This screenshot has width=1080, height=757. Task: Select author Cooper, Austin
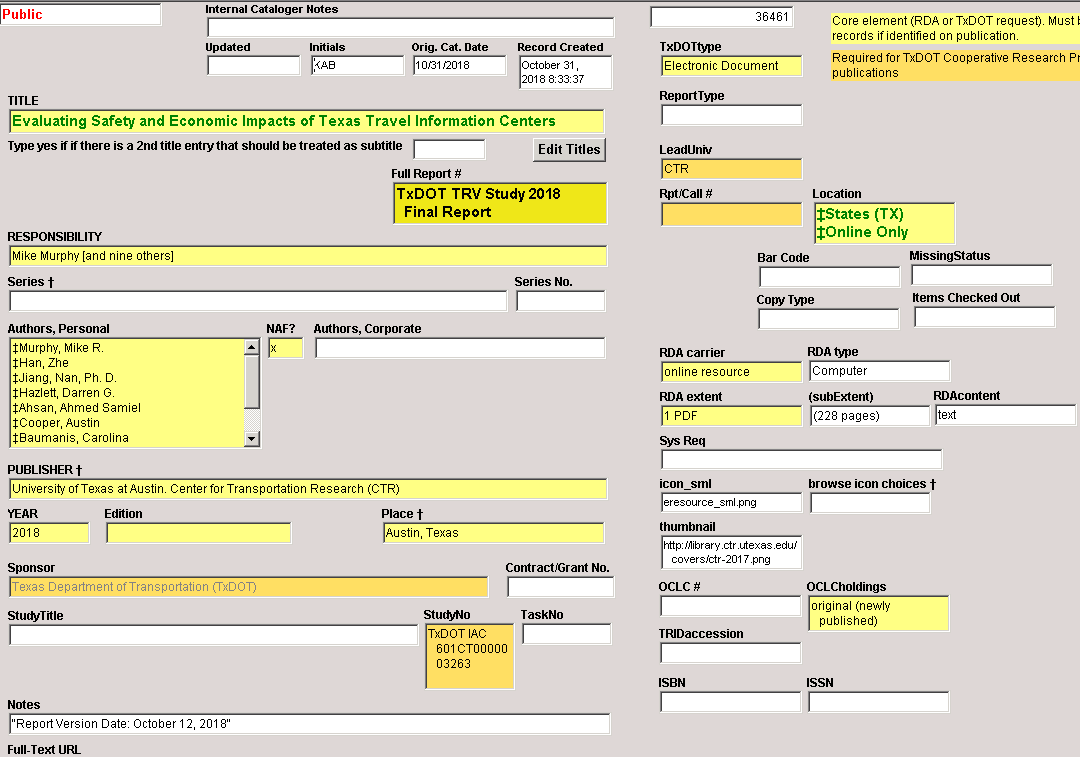click(x=56, y=423)
